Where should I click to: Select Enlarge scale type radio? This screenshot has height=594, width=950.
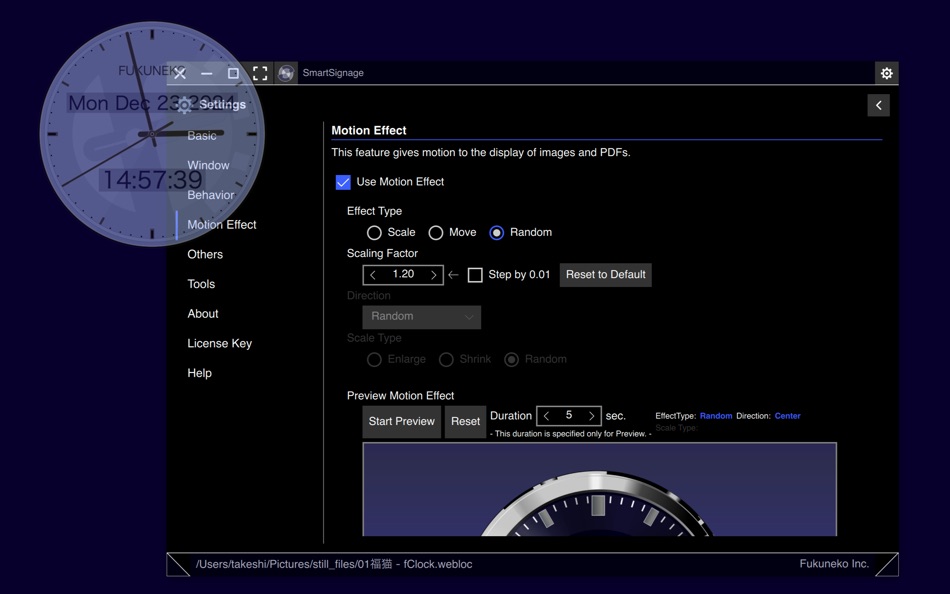pos(374,359)
